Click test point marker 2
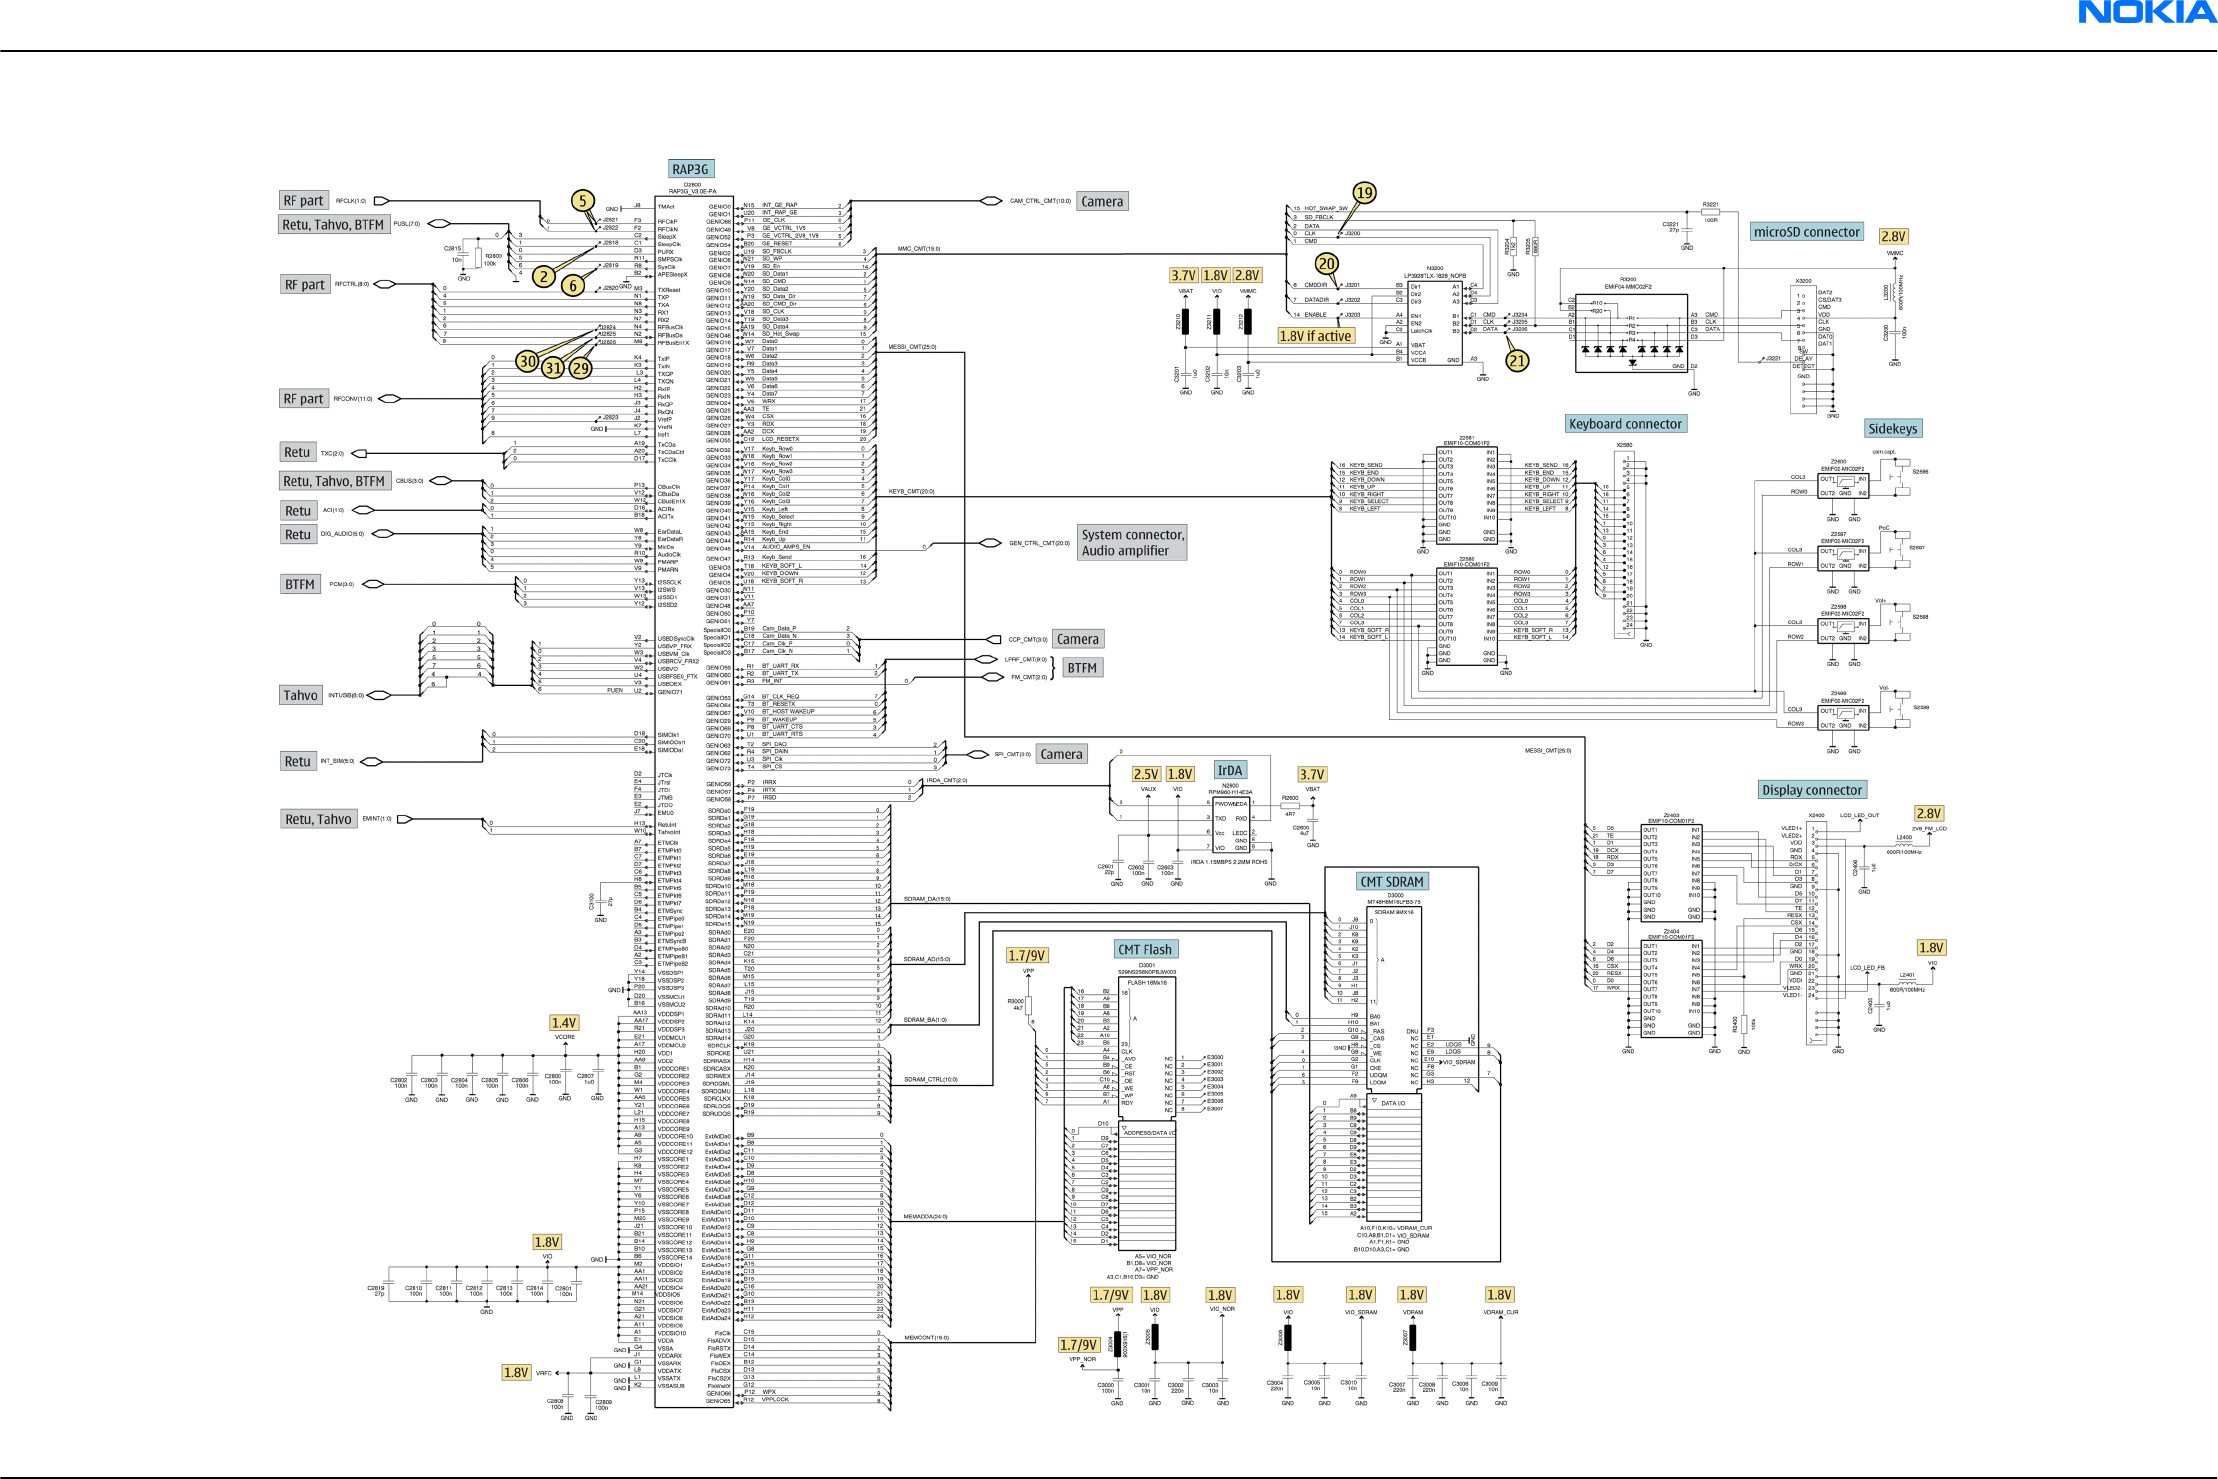The width and height of the screenshot is (2218, 1479). (x=543, y=276)
